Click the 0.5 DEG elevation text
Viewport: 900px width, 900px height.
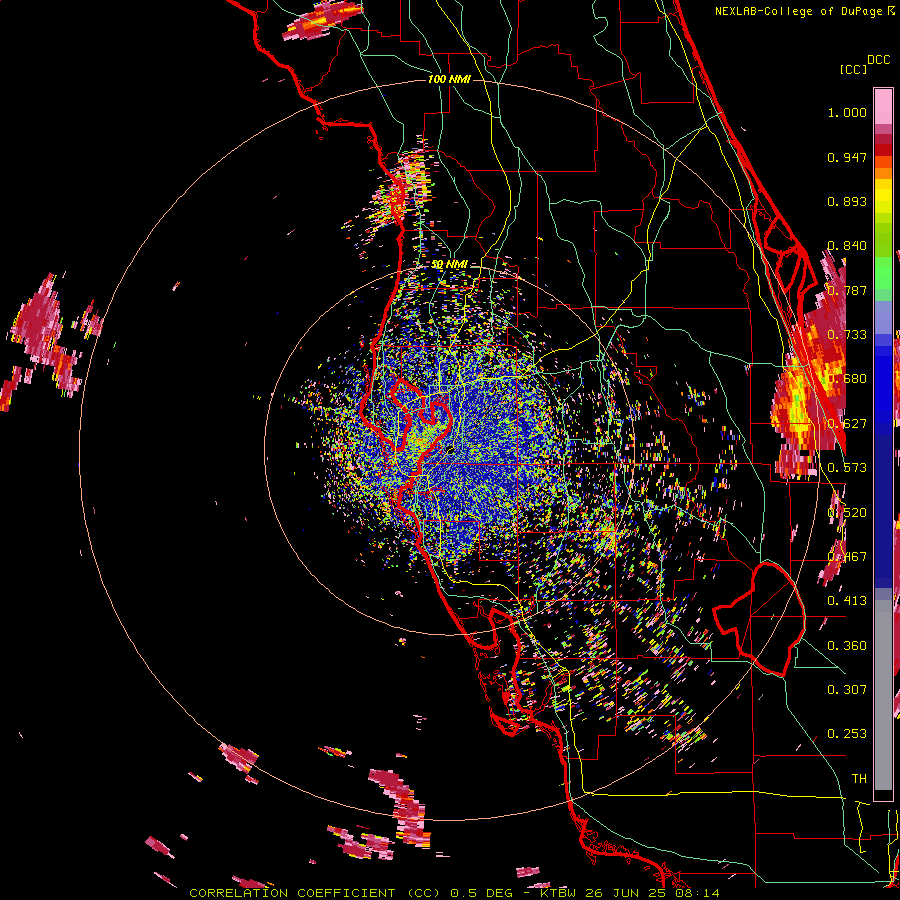[483, 893]
